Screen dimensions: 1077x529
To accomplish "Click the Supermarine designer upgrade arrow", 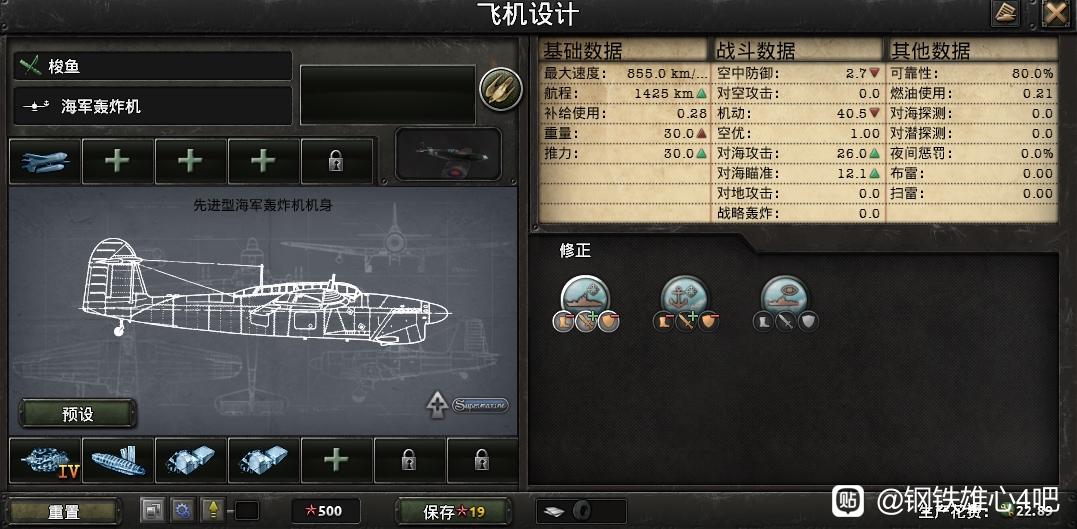I will click(x=438, y=405).
